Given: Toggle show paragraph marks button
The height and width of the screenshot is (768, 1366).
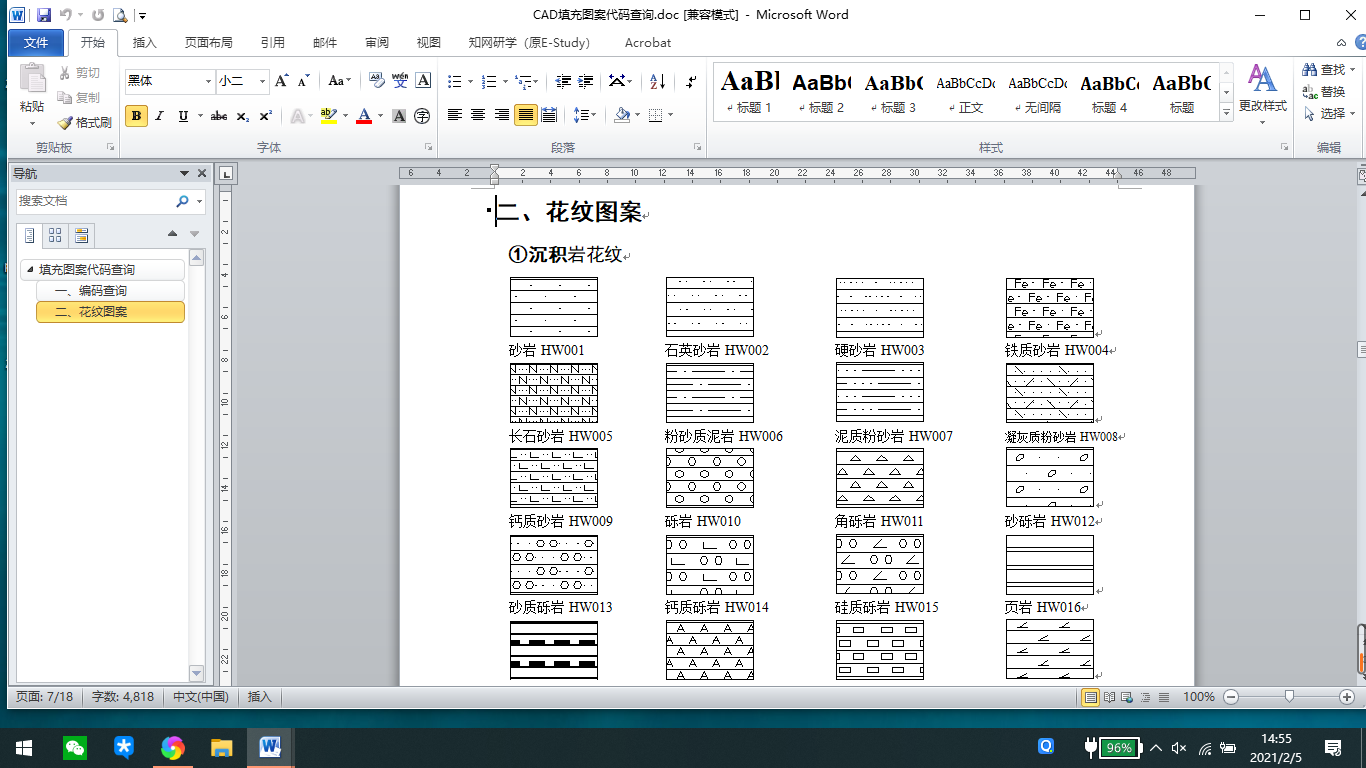Looking at the screenshot, I should (x=691, y=81).
